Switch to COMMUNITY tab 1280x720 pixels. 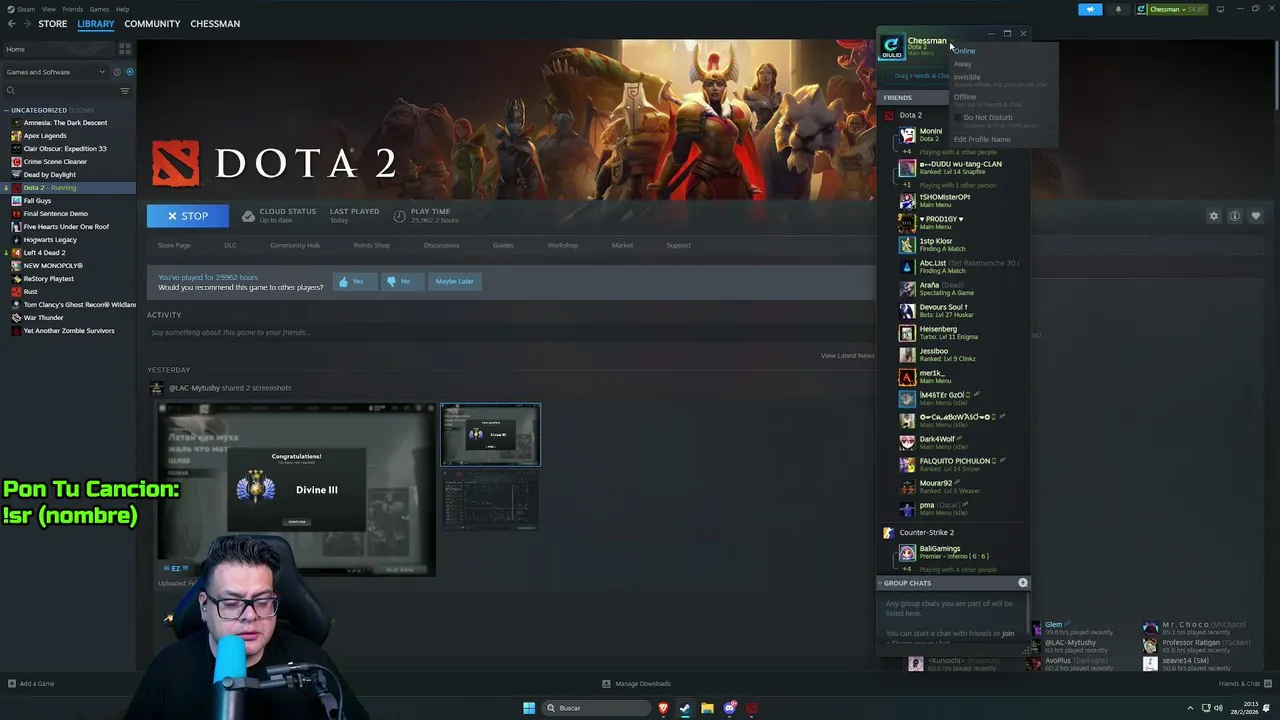tap(152, 23)
